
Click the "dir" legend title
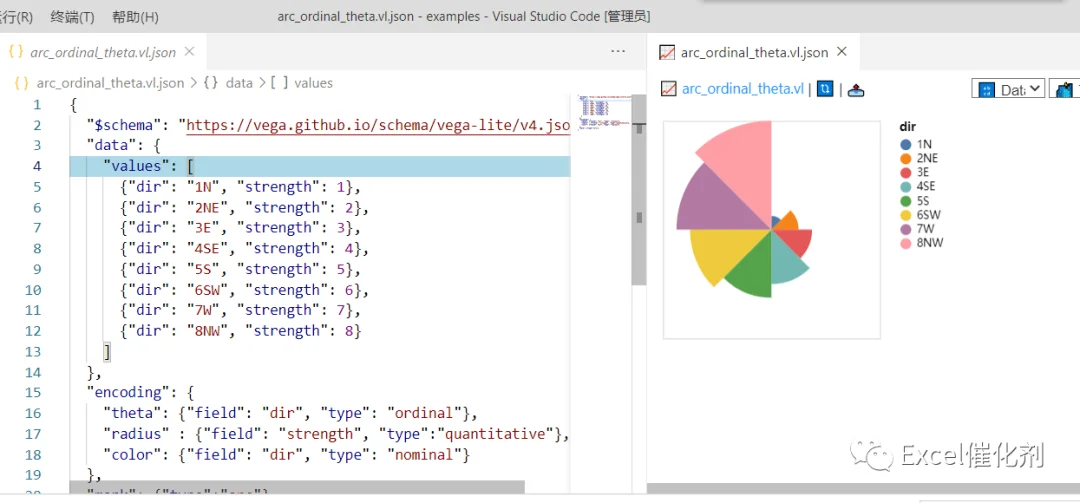[x=906, y=127]
